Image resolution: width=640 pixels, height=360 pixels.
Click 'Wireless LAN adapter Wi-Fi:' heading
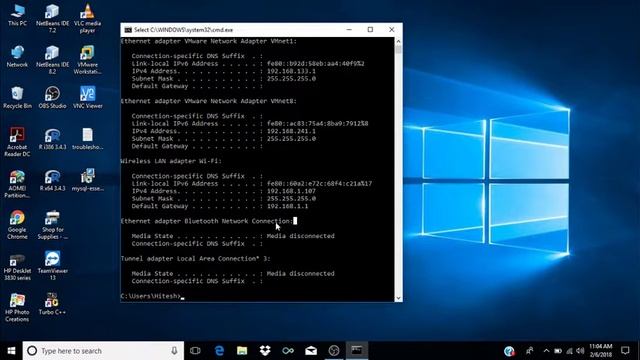171,161
